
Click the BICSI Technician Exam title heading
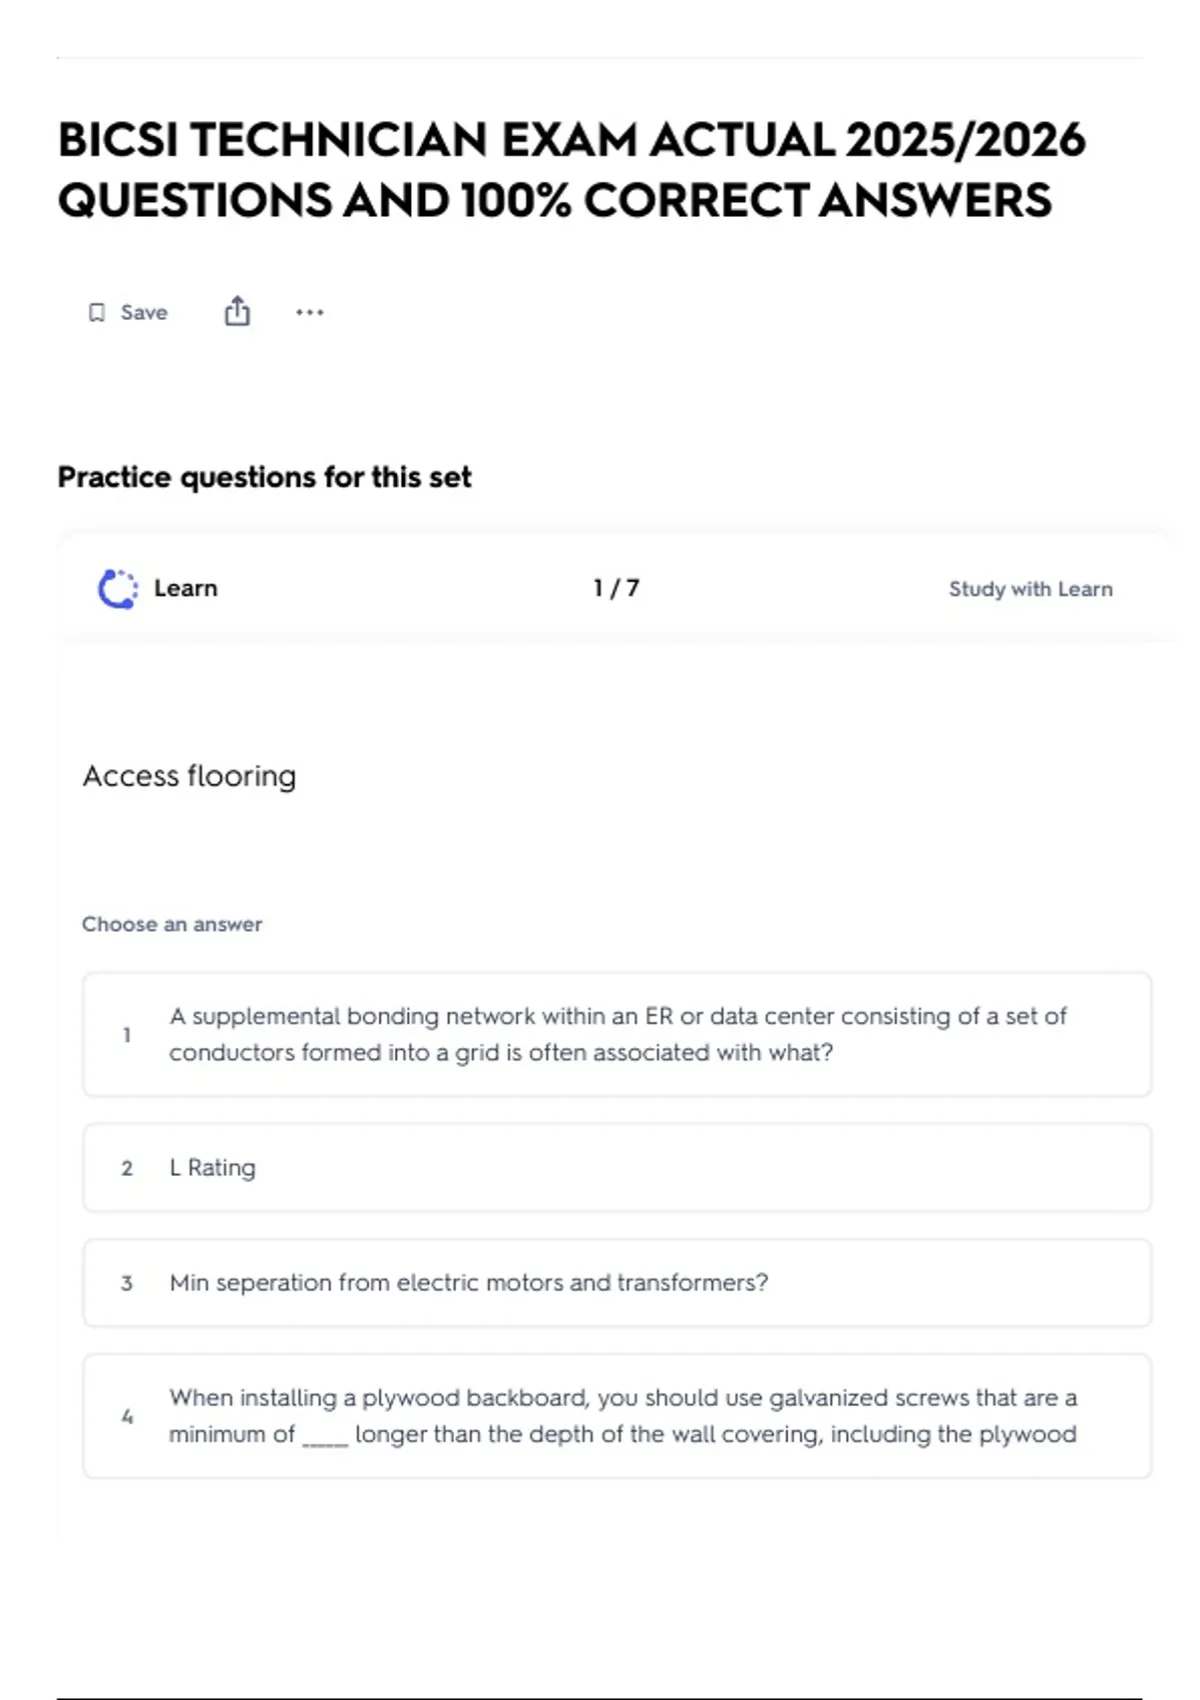(x=571, y=170)
